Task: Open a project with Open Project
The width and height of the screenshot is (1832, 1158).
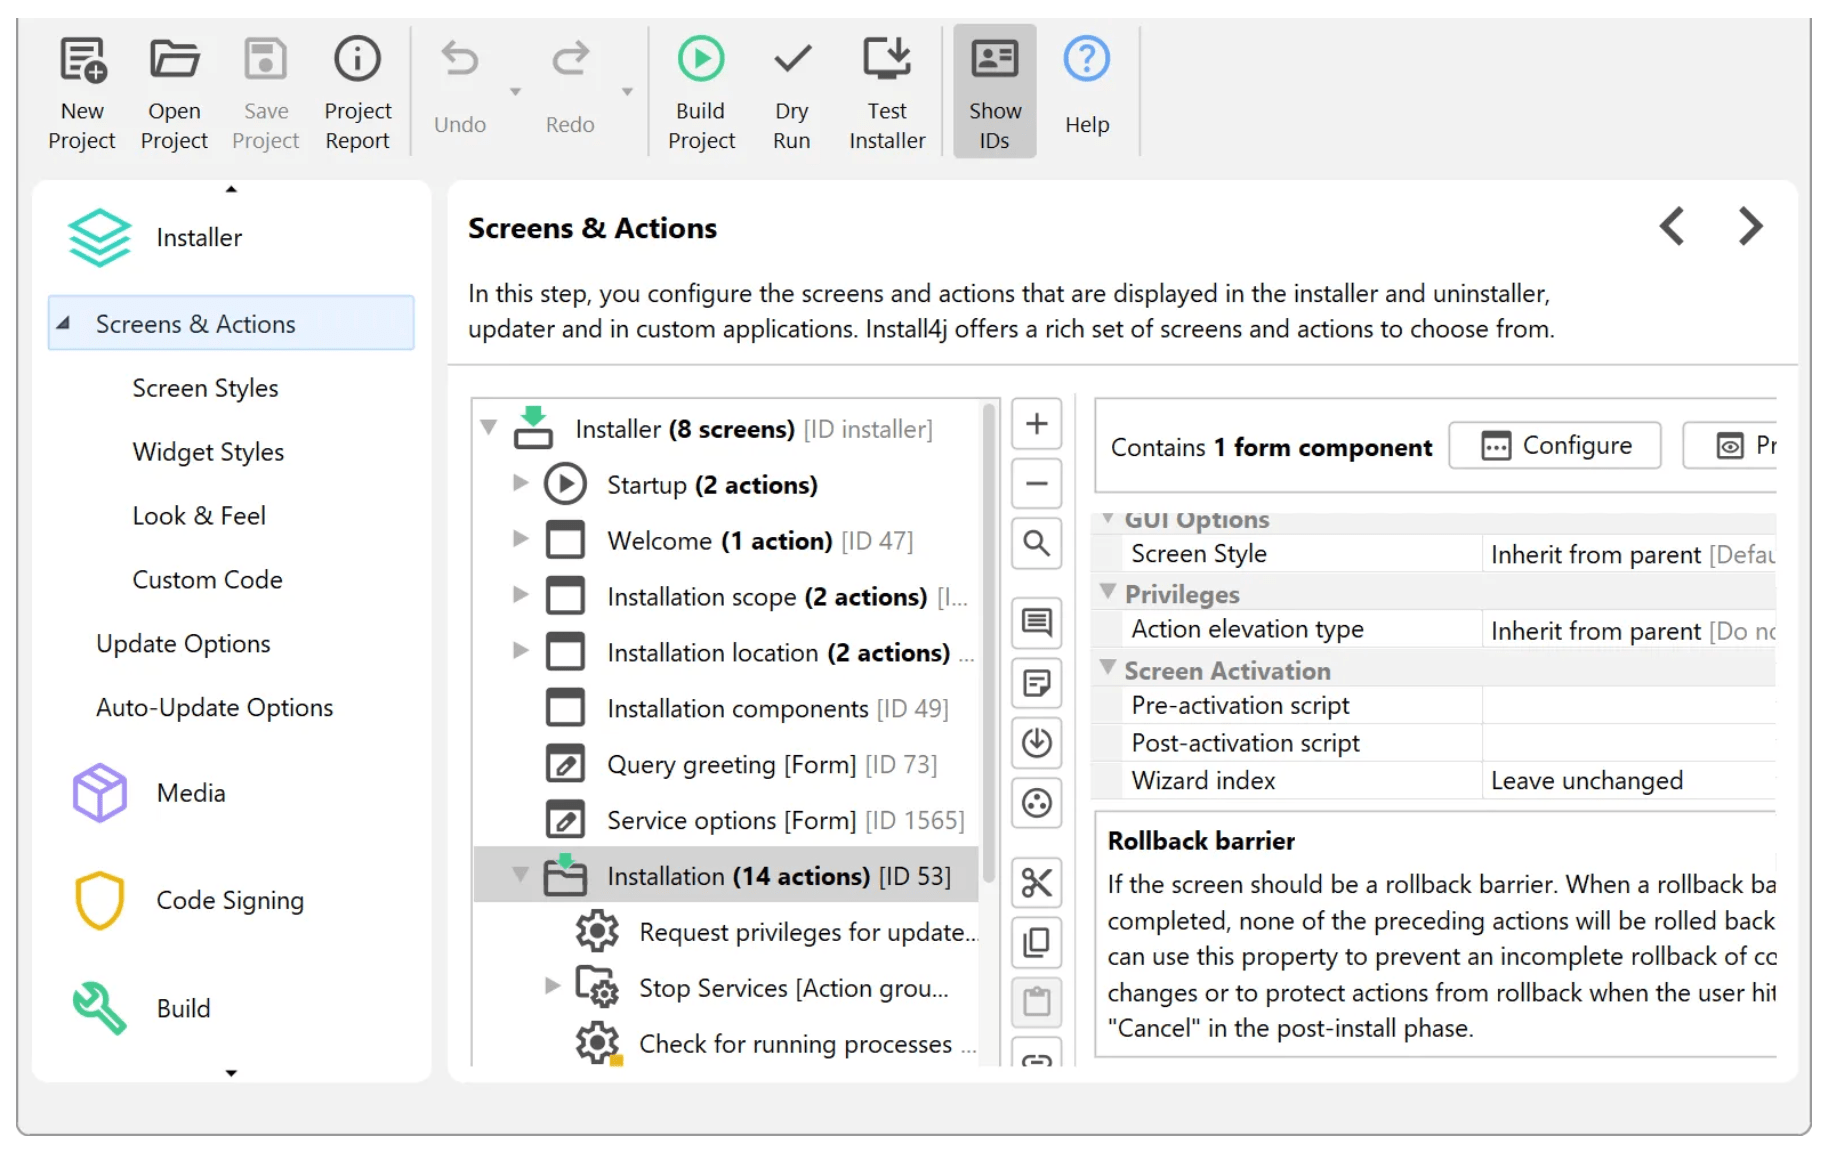Action: [x=174, y=92]
